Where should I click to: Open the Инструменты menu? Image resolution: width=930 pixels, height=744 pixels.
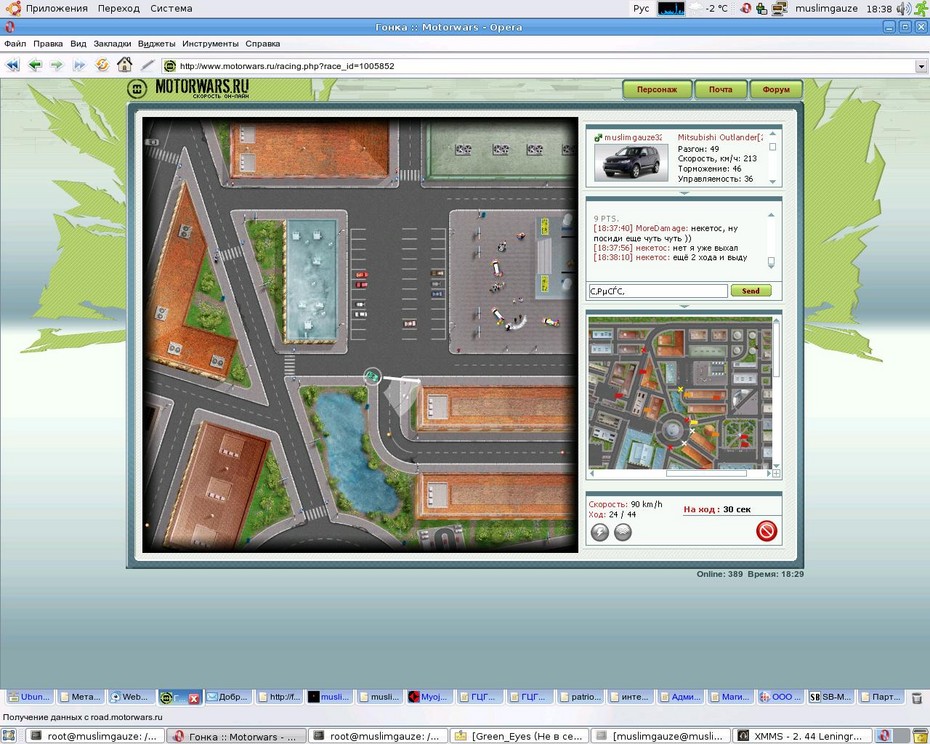click(211, 44)
